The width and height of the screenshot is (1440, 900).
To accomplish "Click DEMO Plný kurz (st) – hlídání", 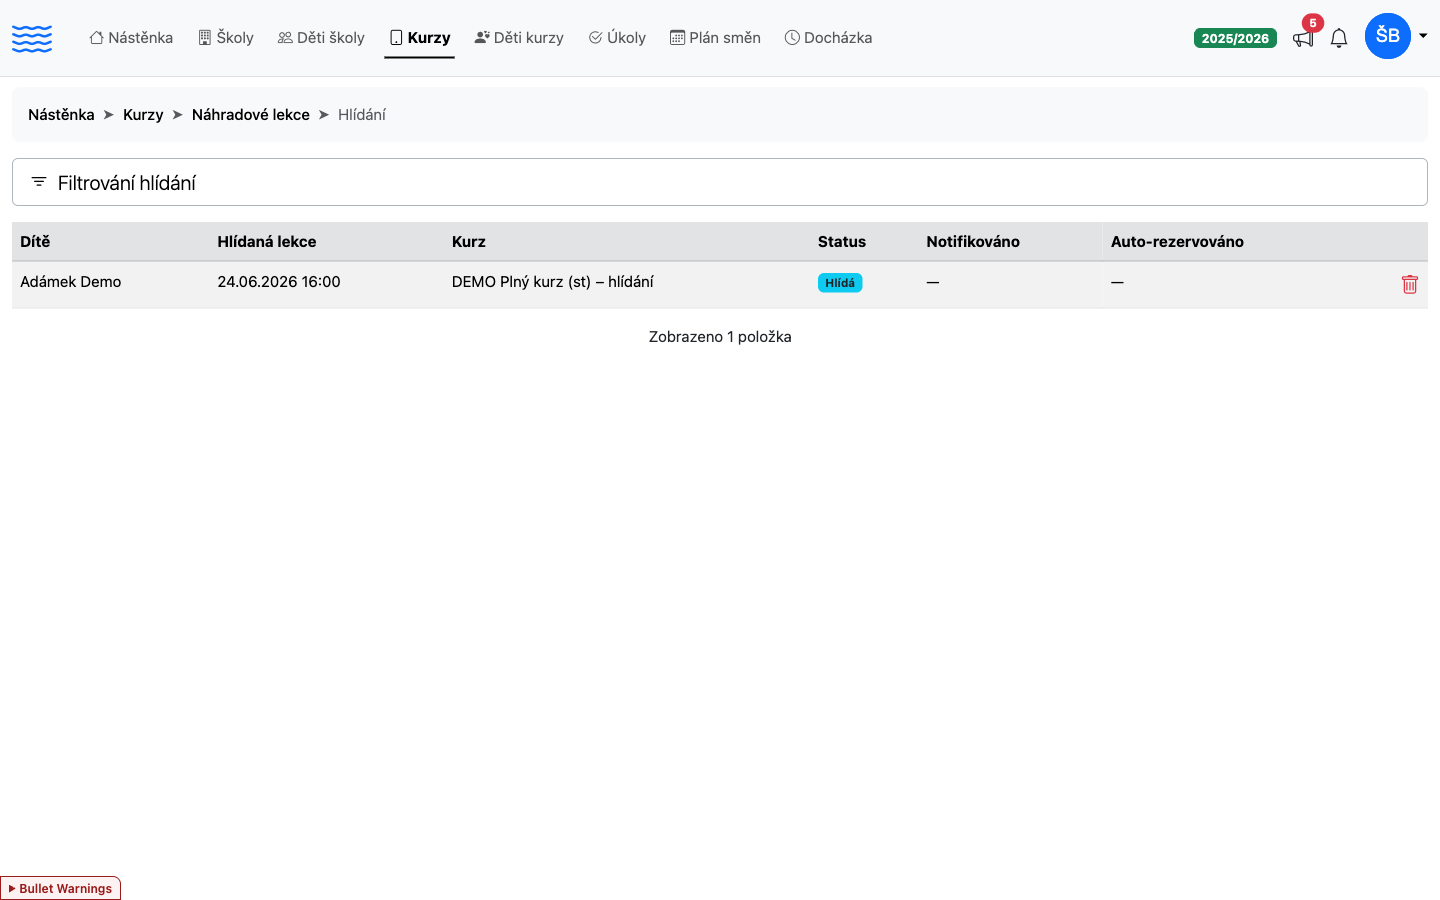I will 553,282.
